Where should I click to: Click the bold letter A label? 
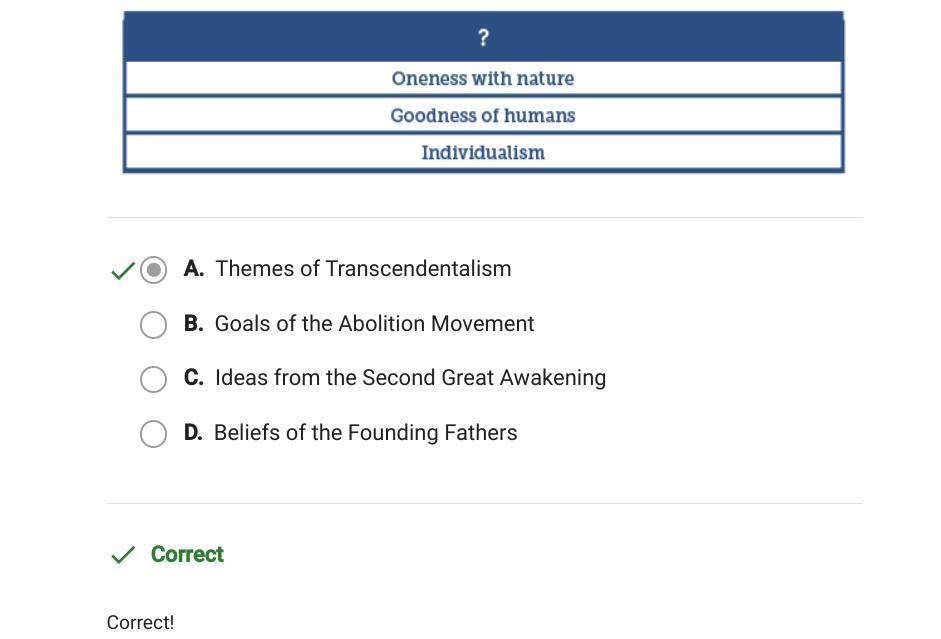pyautogui.click(x=193, y=269)
